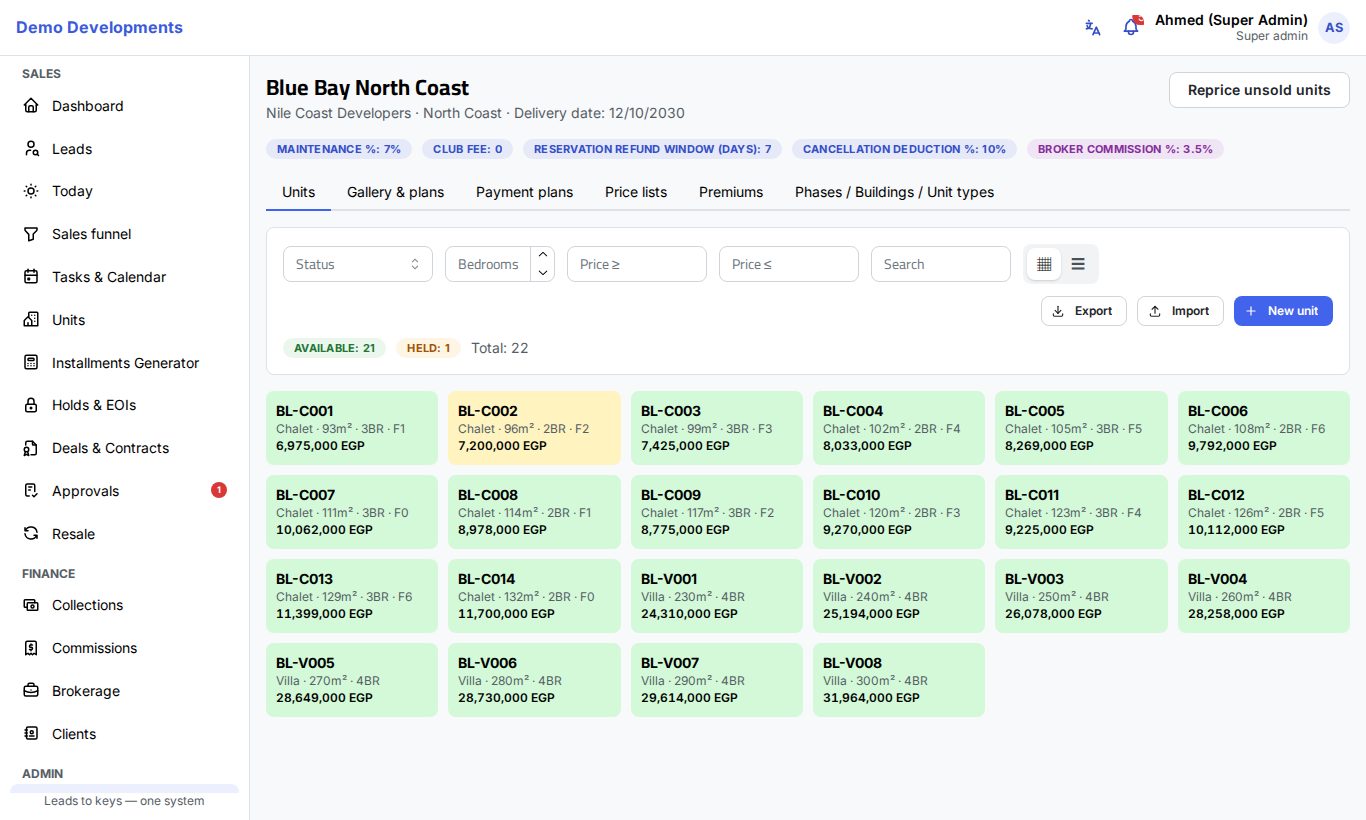Filter by the HELD: 1 badge

click(428, 348)
